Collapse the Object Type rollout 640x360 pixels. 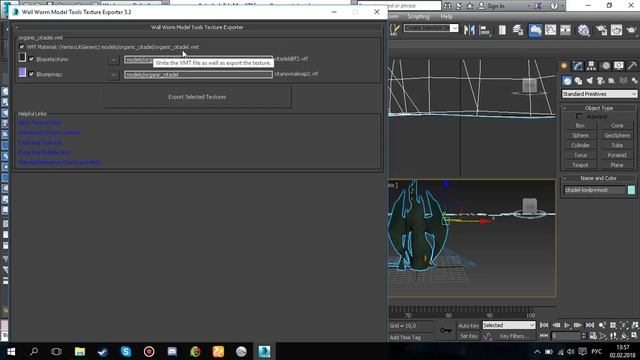pos(599,108)
